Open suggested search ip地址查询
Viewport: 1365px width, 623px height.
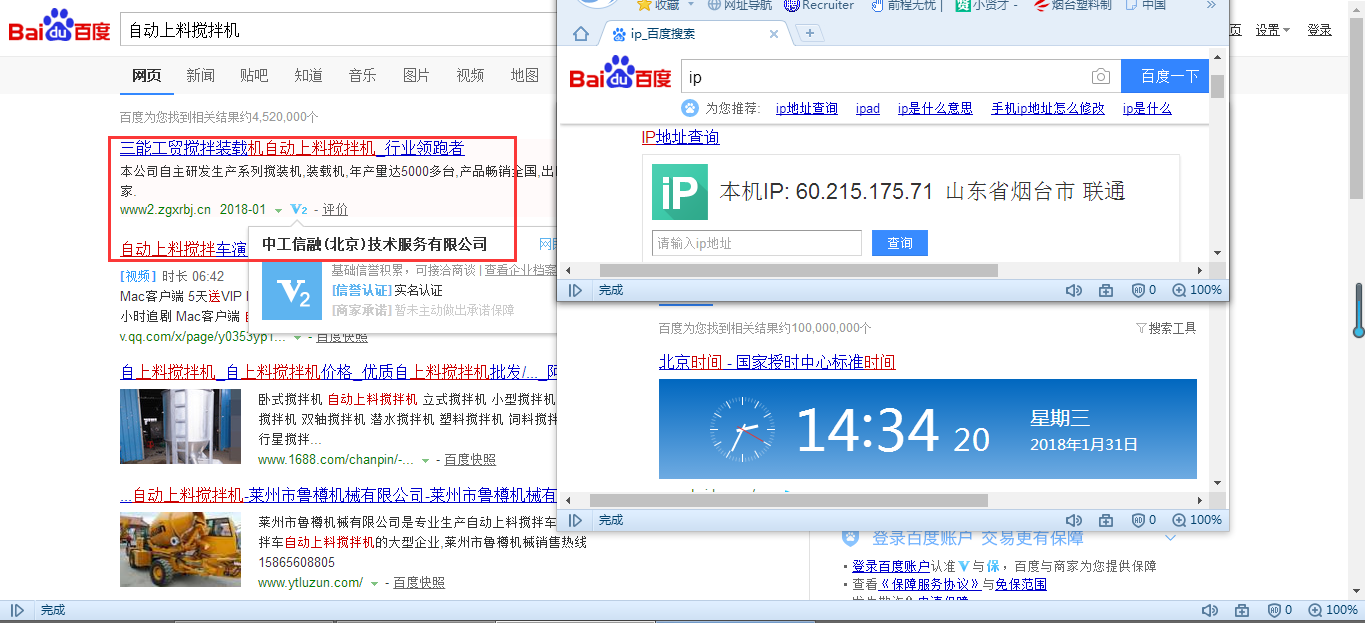(x=807, y=109)
